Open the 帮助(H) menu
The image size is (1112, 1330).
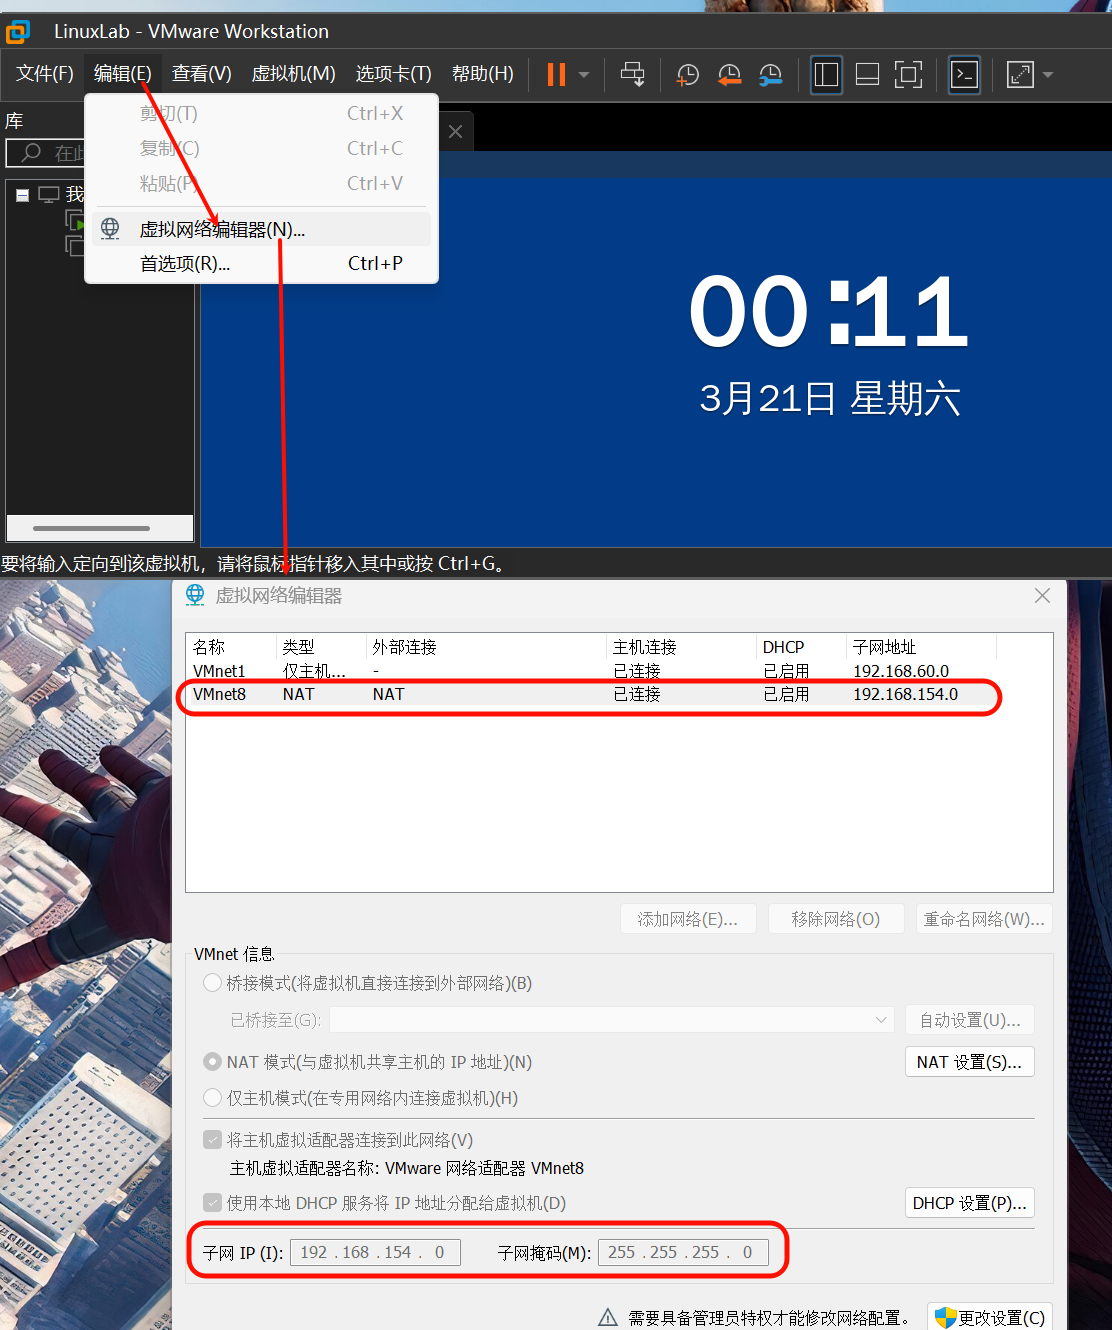tap(482, 74)
